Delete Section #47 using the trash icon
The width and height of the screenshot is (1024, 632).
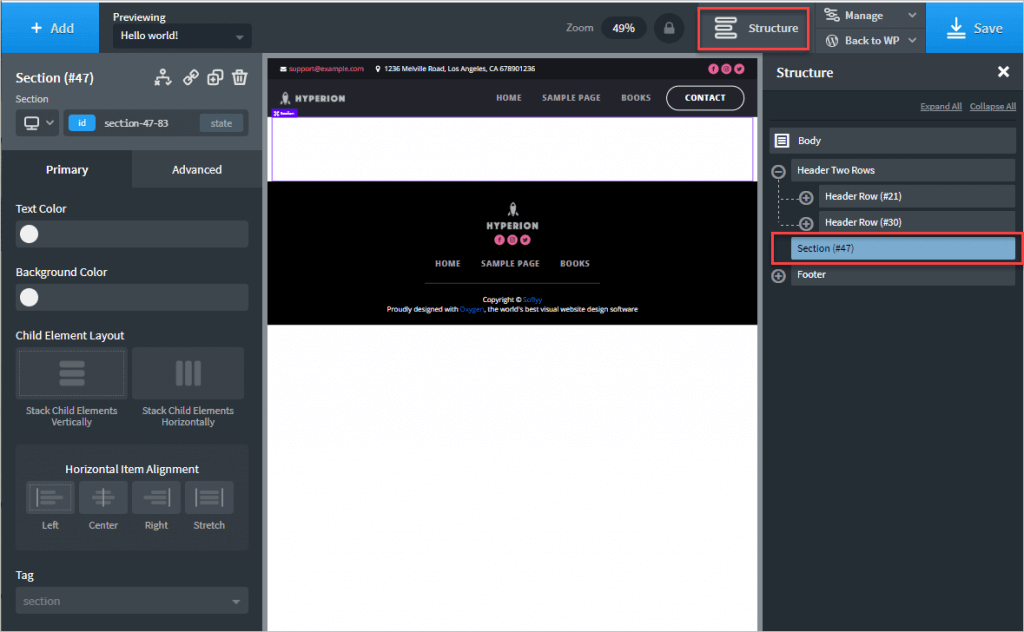(240, 78)
